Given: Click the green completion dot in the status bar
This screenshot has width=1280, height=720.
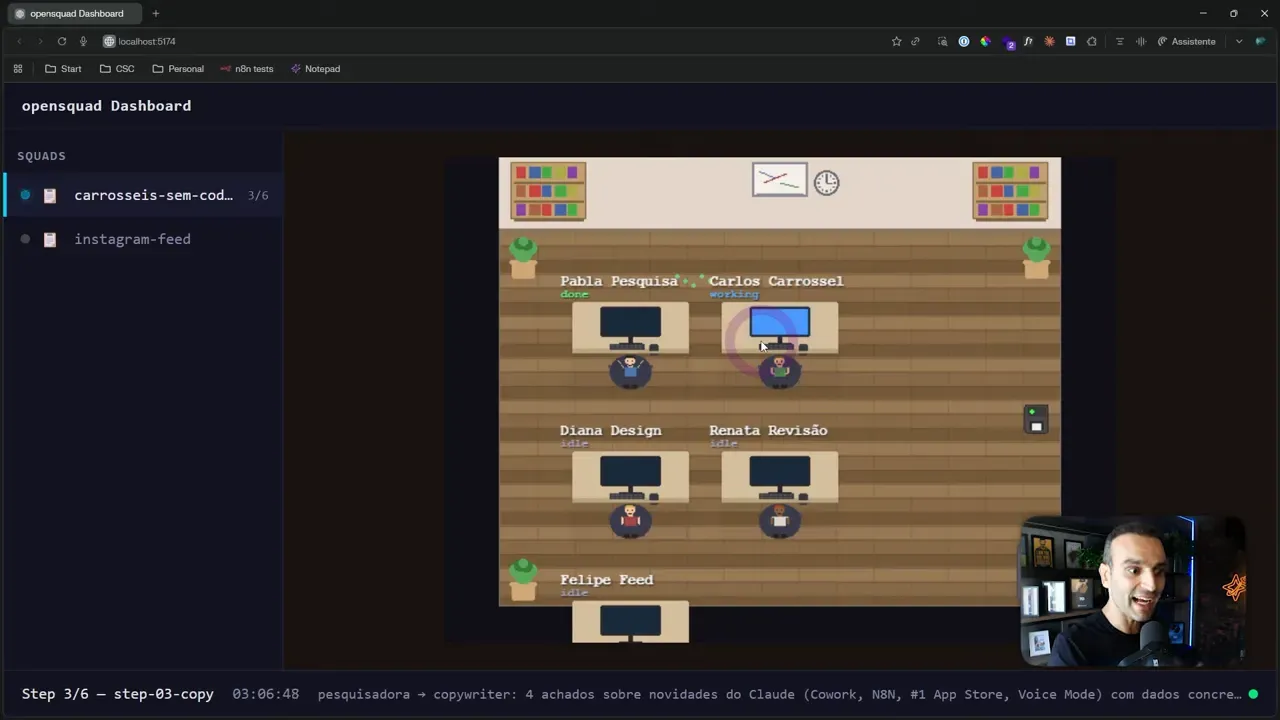Looking at the screenshot, I should point(1253,694).
